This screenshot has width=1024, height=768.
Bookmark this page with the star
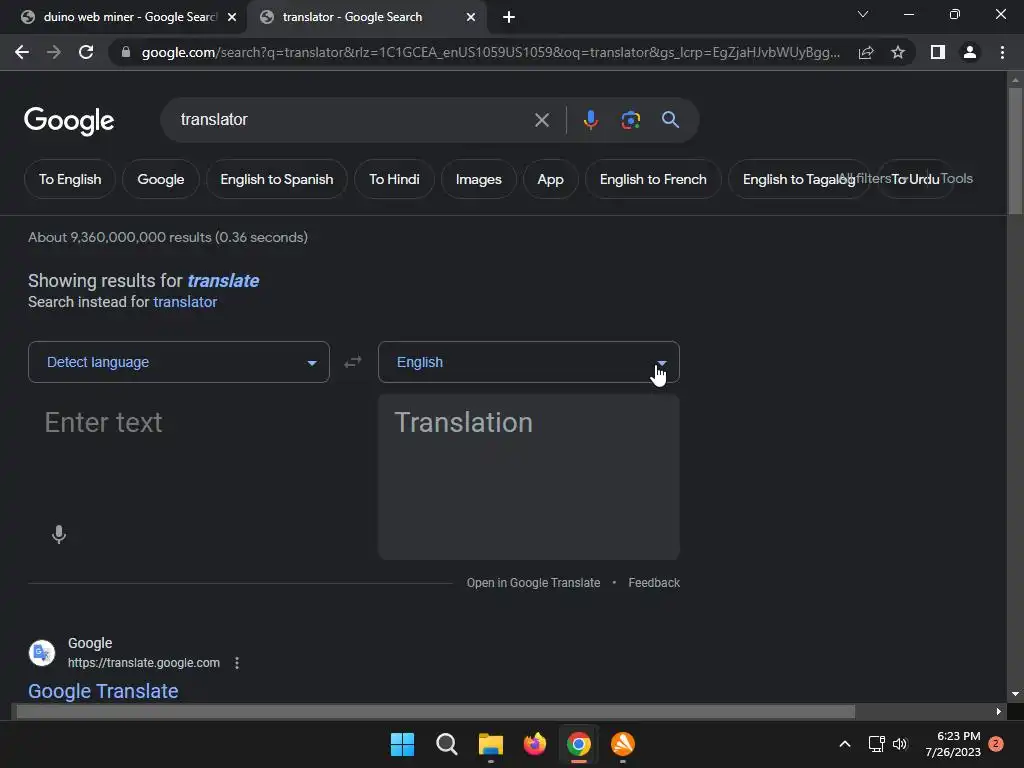[898, 52]
